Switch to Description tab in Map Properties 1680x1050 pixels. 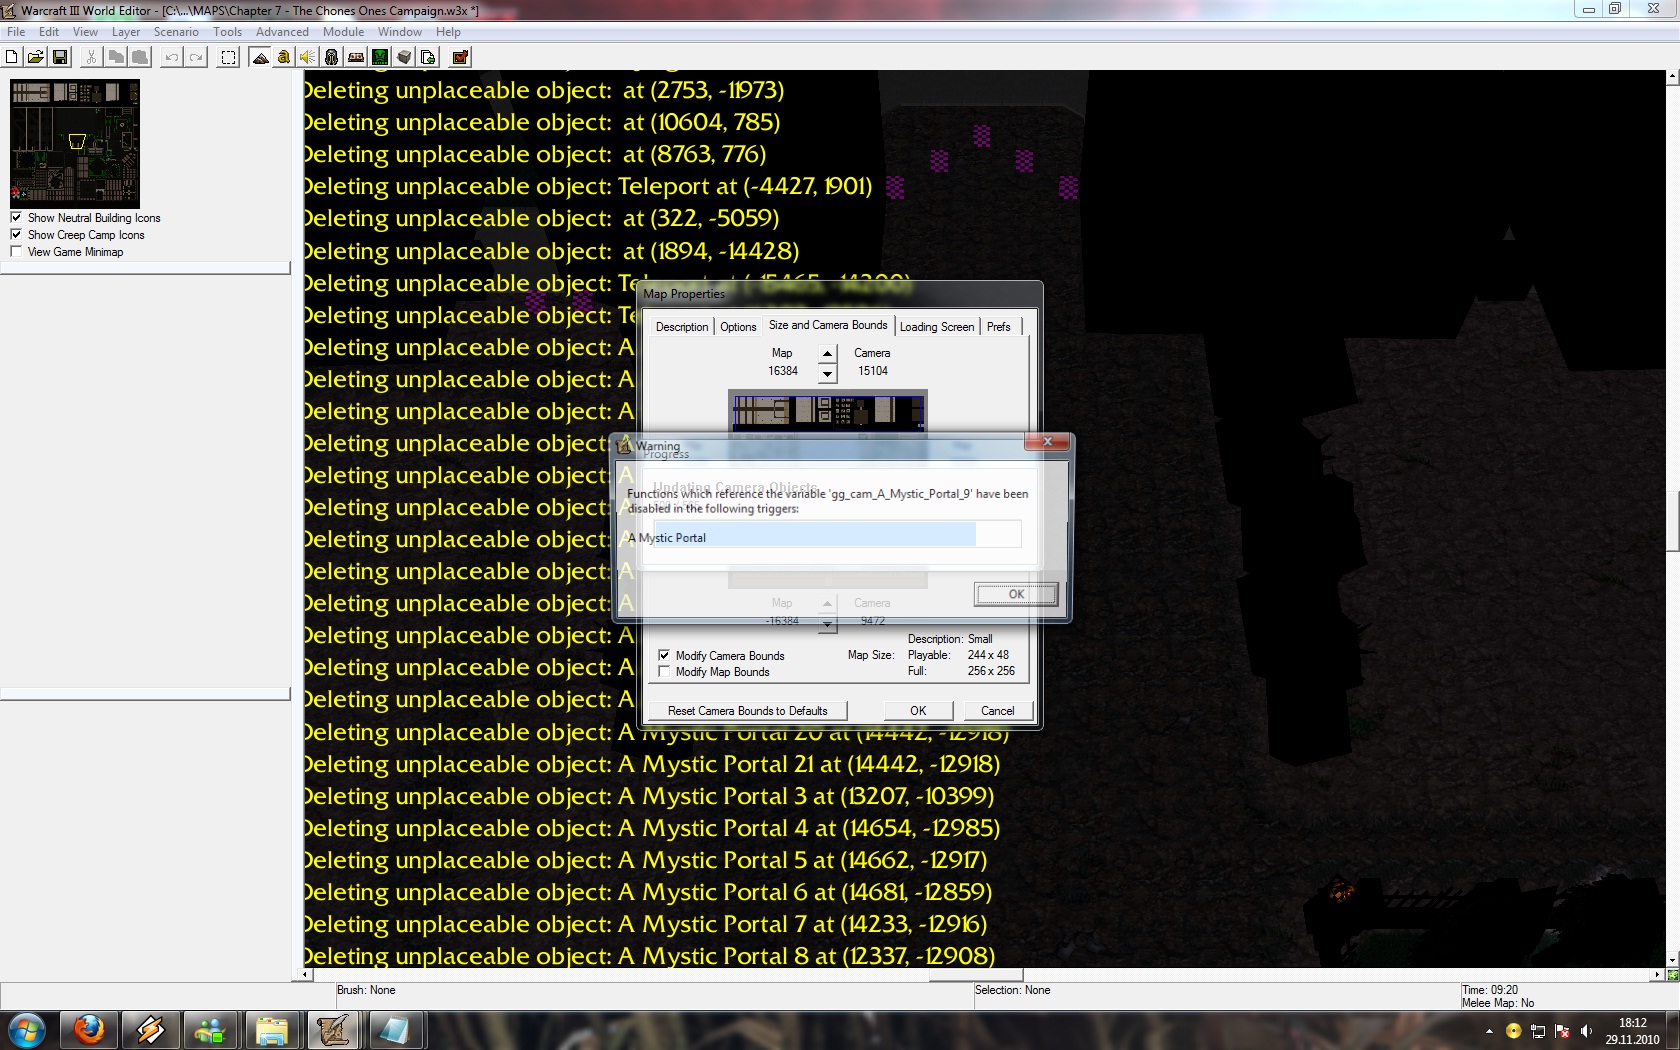(682, 327)
